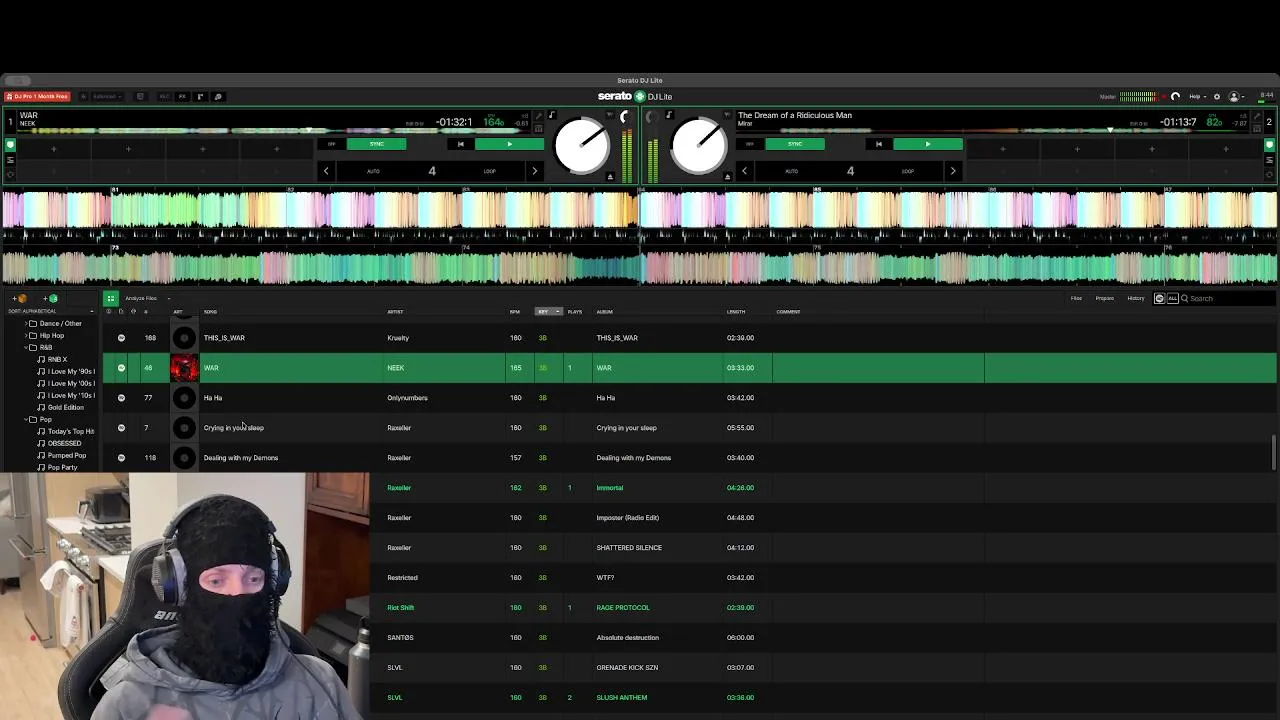Click the deck 1 virtual platter
This screenshot has height=720, width=1280.
click(x=582, y=146)
